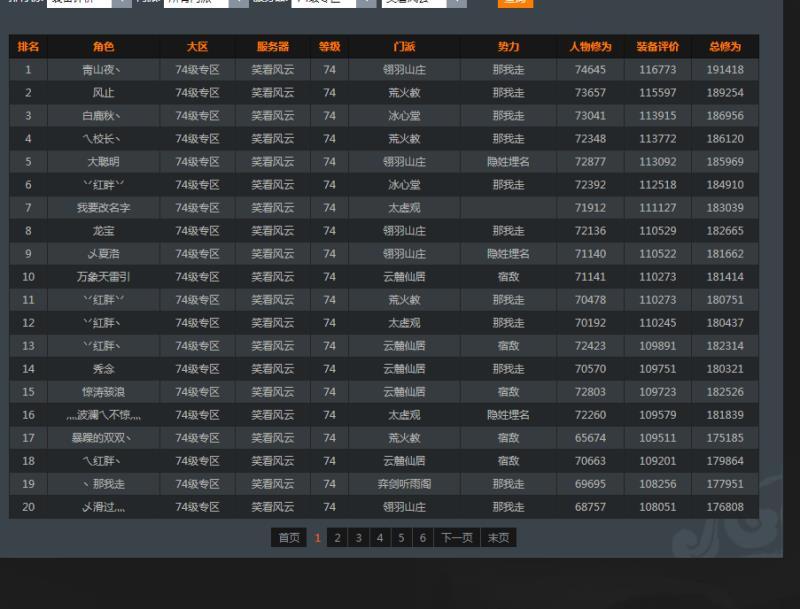The height and width of the screenshot is (609, 800).
Task: Click the 门派 column header
Action: [x=405, y=47]
